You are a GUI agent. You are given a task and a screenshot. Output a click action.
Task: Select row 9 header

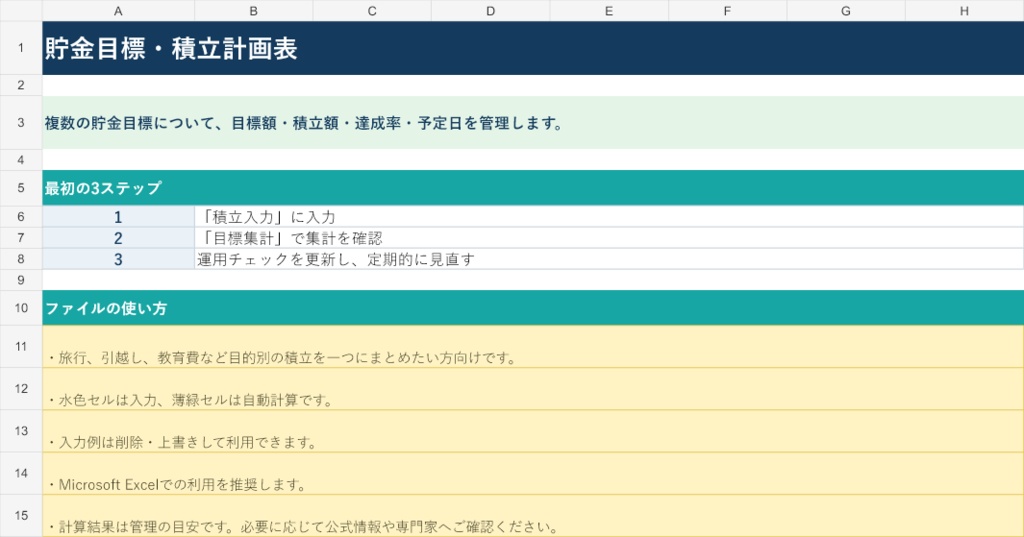(x=21, y=280)
